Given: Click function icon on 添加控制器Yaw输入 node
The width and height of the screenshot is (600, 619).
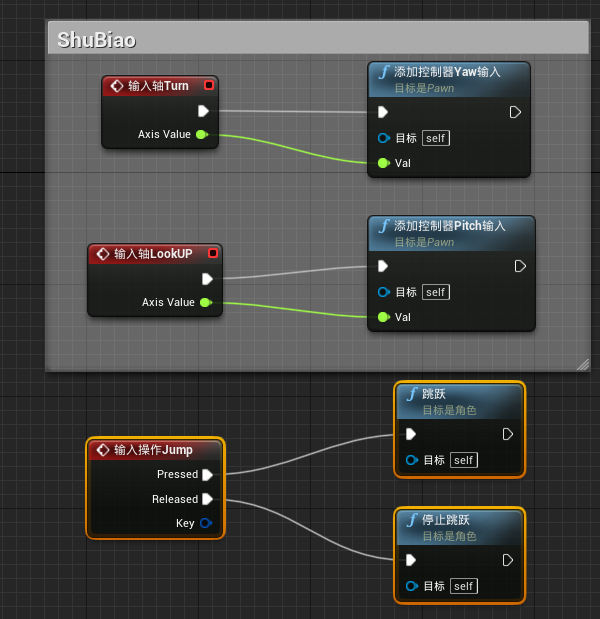Looking at the screenshot, I should 384,72.
